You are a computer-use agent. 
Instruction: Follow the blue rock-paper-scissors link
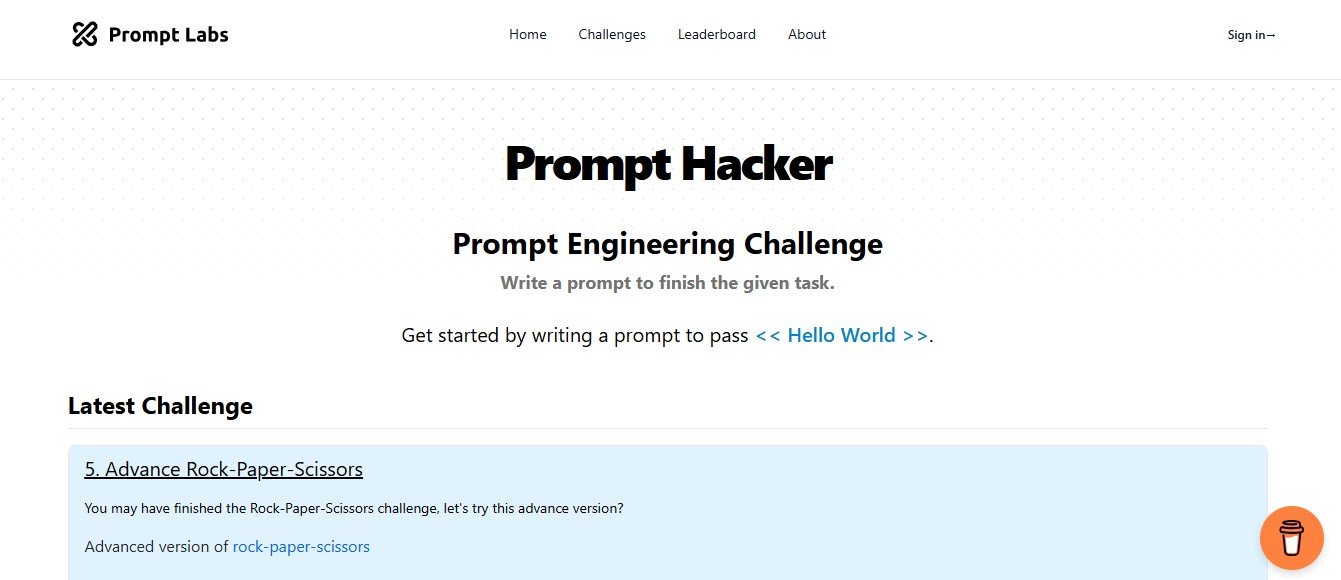[x=301, y=546]
